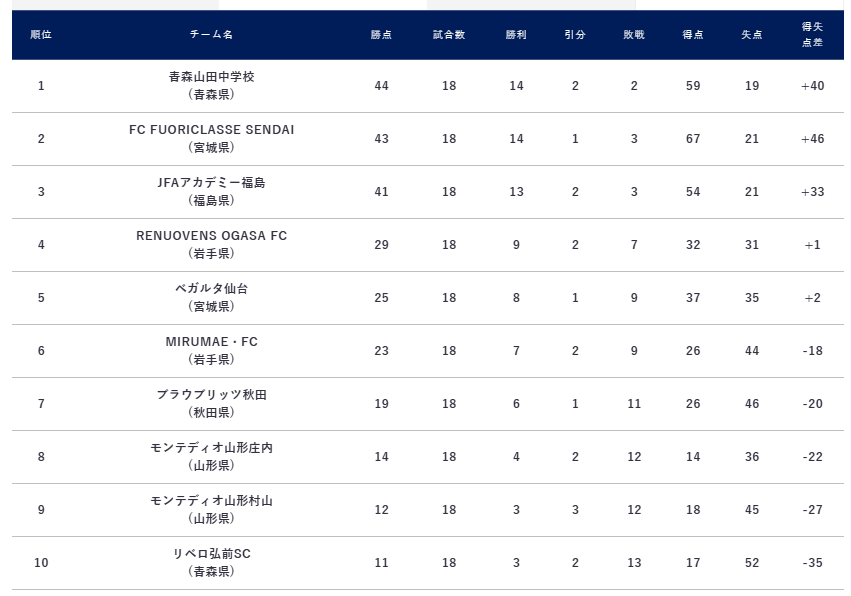851x596 pixels.
Task: Click the 勝利 column header
Action: (516, 35)
